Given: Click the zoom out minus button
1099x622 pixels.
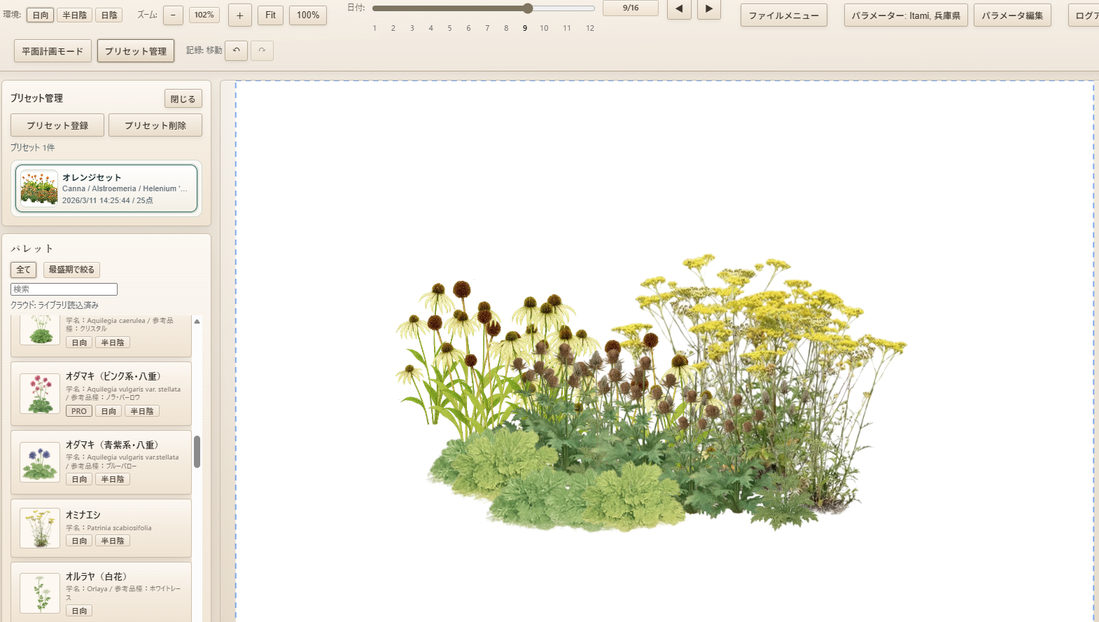Looking at the screenshot, I should [x=172, y=15].
